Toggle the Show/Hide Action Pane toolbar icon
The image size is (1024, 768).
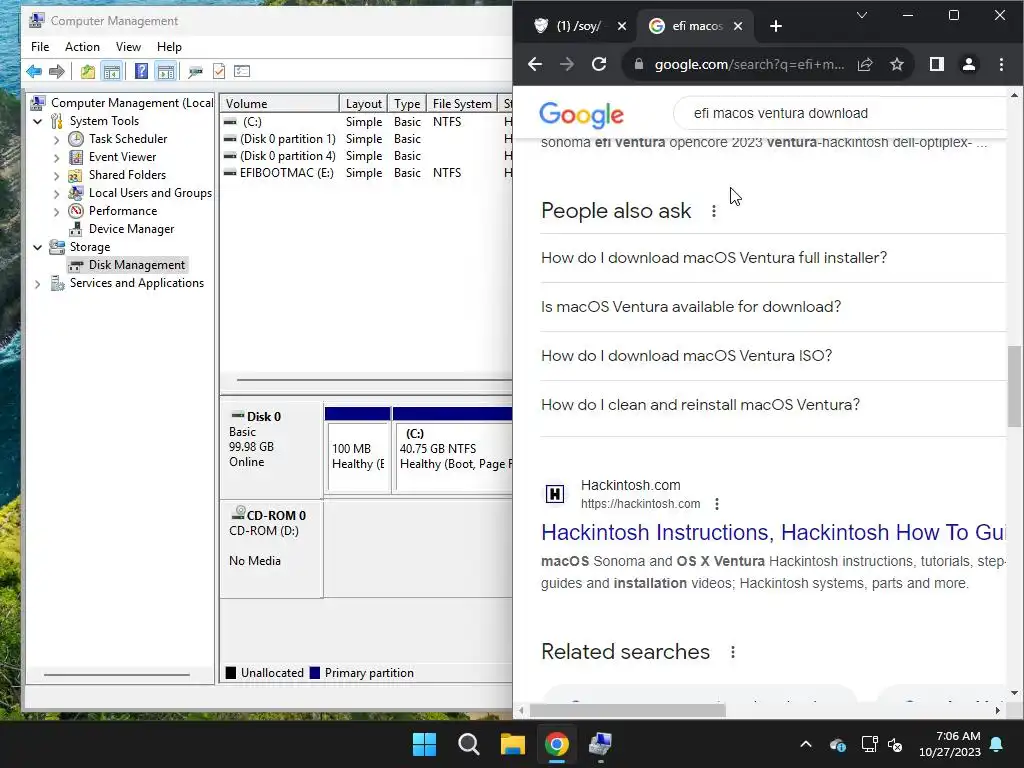pyautogui.click(x=166, y=71)
